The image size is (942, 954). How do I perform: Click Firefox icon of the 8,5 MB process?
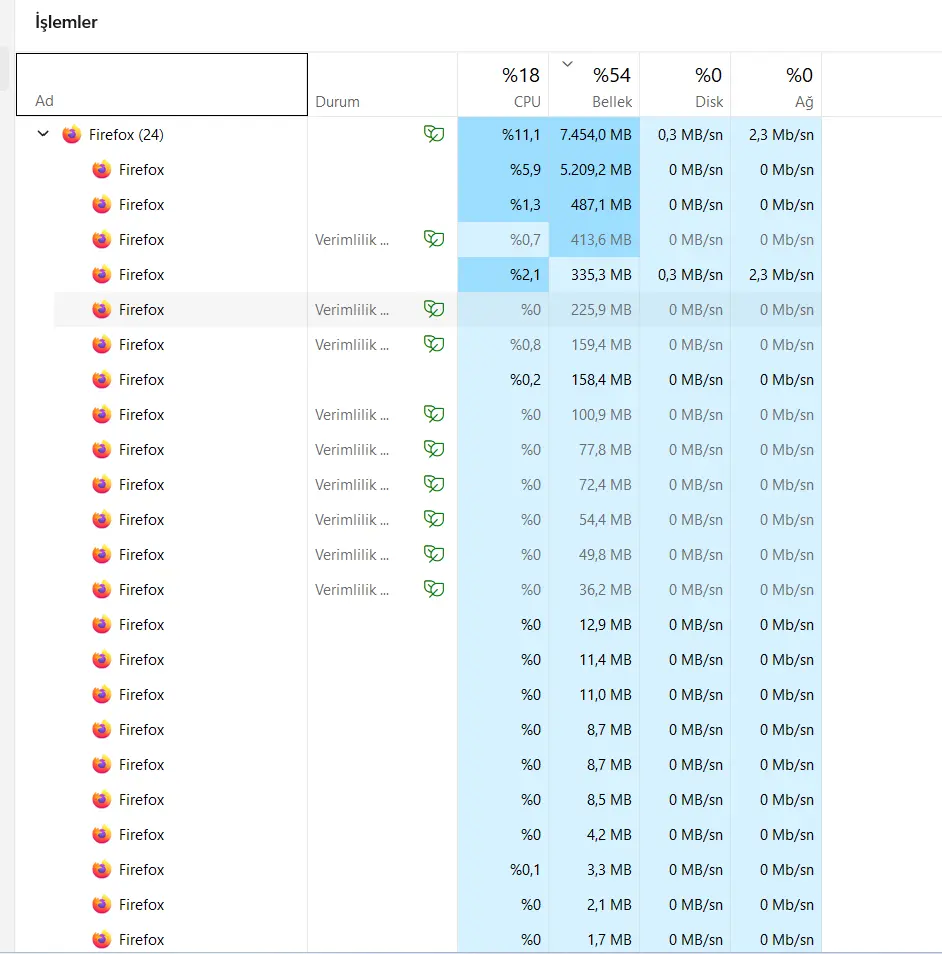click(102, 799)
